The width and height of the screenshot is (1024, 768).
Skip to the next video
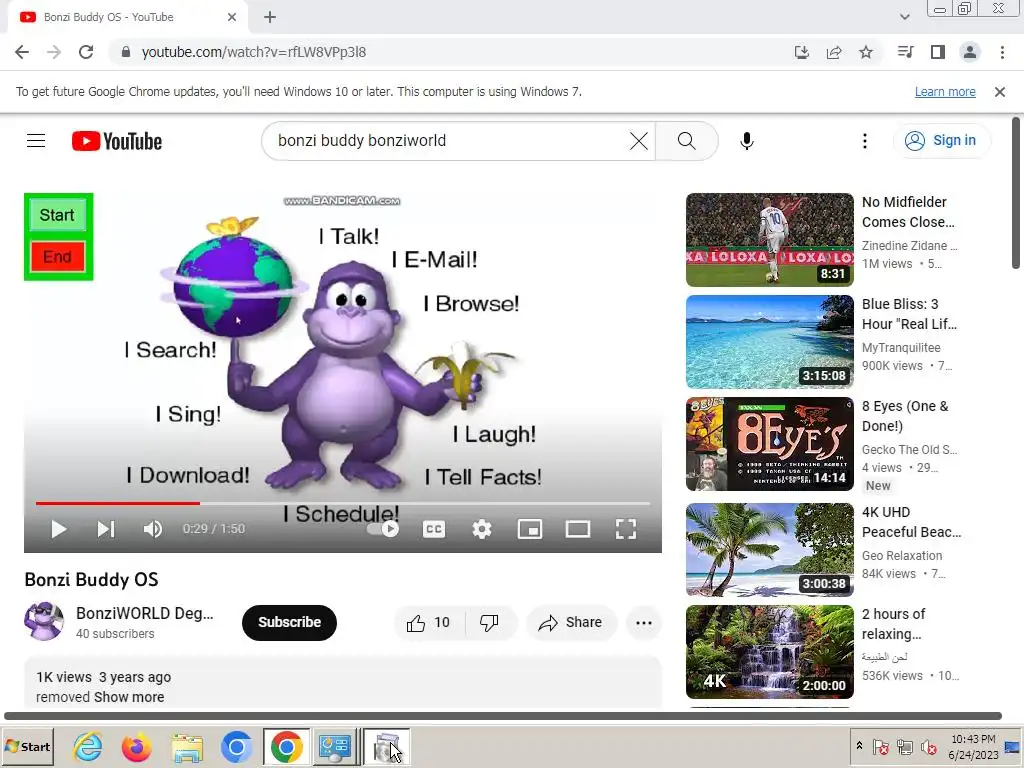click(x=106, y=529)
